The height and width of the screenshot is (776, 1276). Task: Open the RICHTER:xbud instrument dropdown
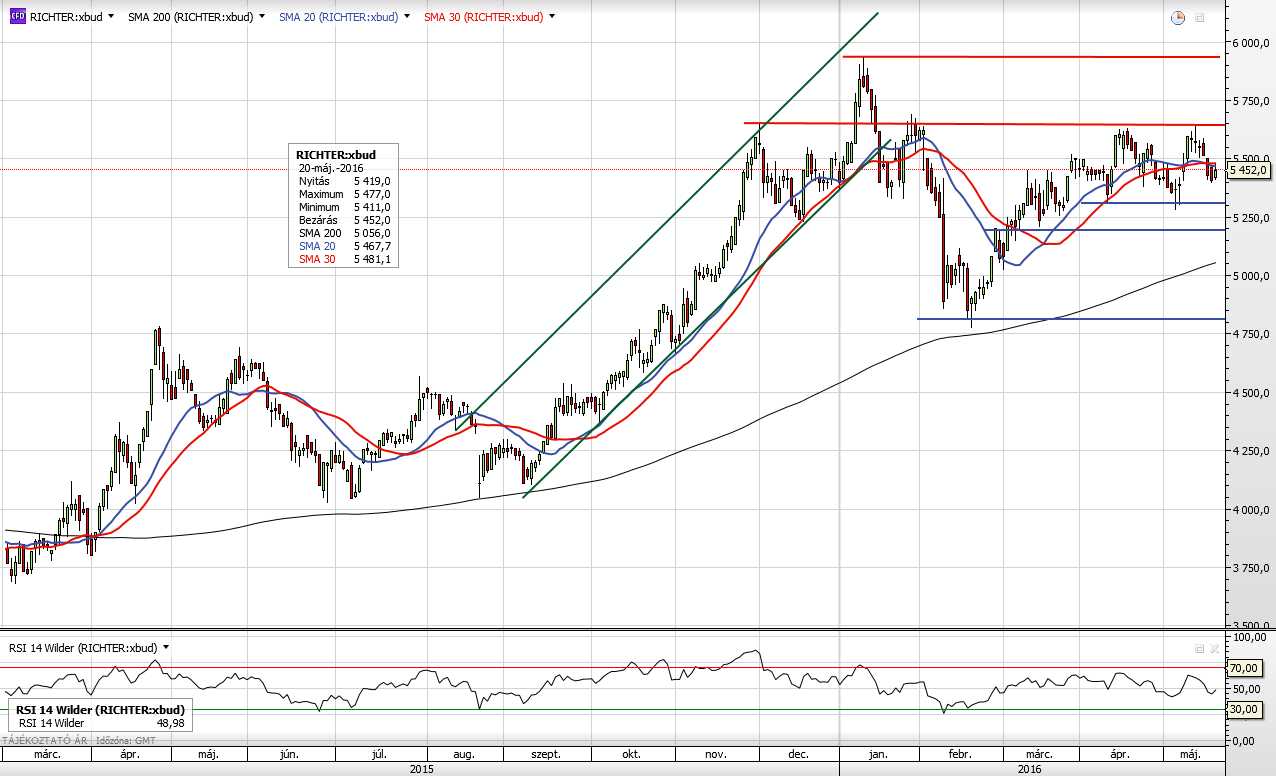click(x=110, y=17)
